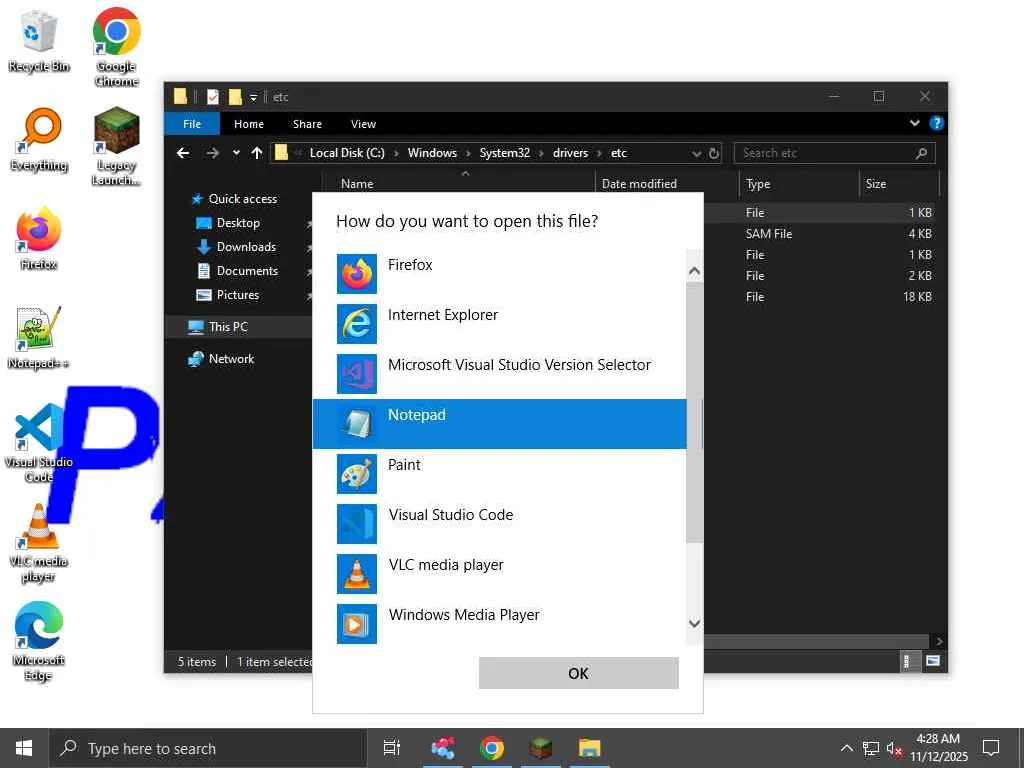Screen dimensions: 1024x768
Task: Open the notification center
Action: pos(991,748)
